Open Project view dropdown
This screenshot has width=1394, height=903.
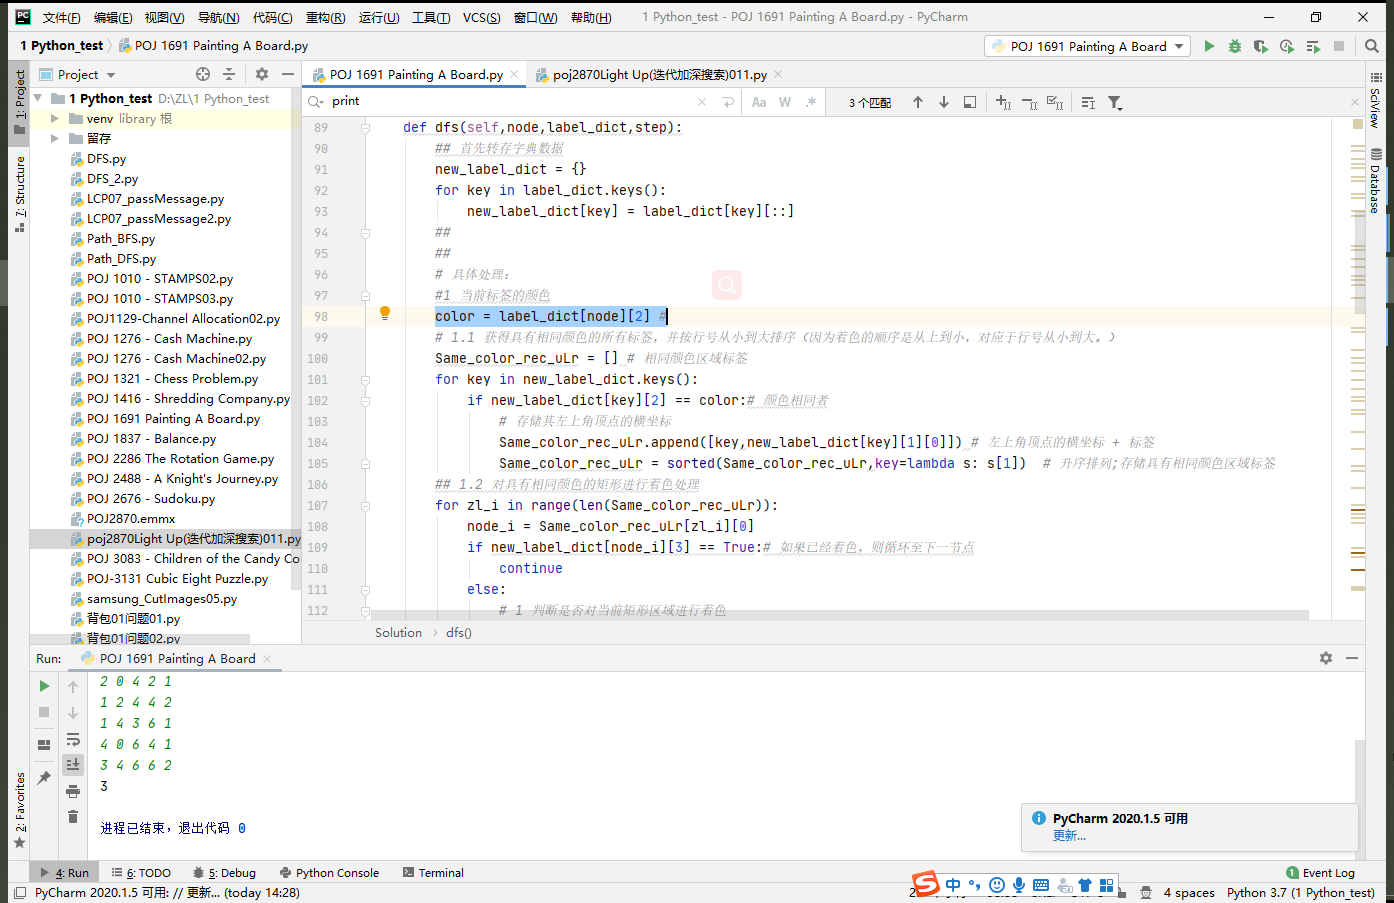click(111, 75)
